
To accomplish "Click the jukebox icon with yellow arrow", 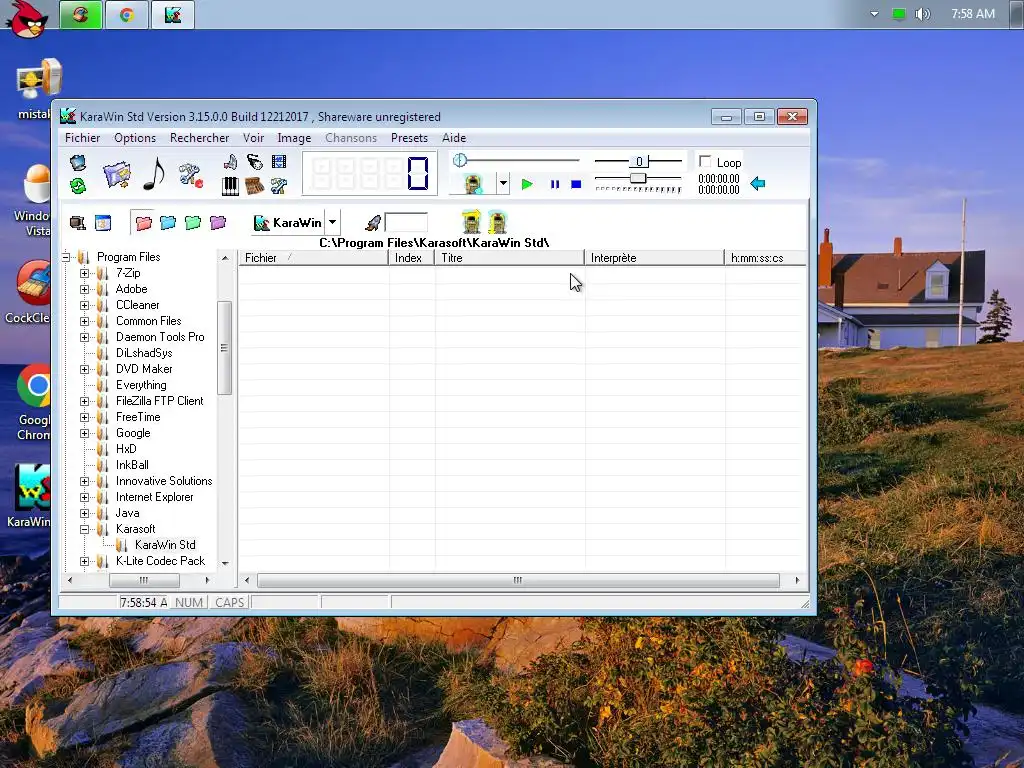I will coord(472,222).
